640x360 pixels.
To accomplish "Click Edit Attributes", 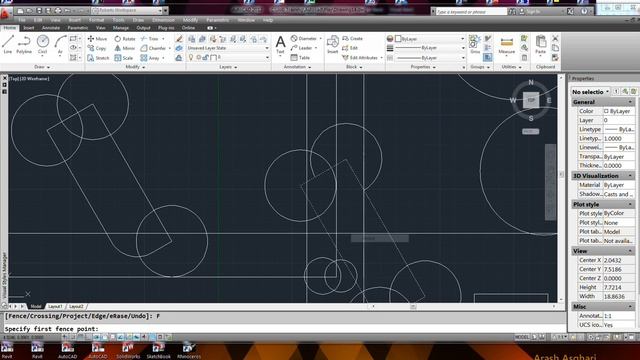I will click(x=360, y=58).
